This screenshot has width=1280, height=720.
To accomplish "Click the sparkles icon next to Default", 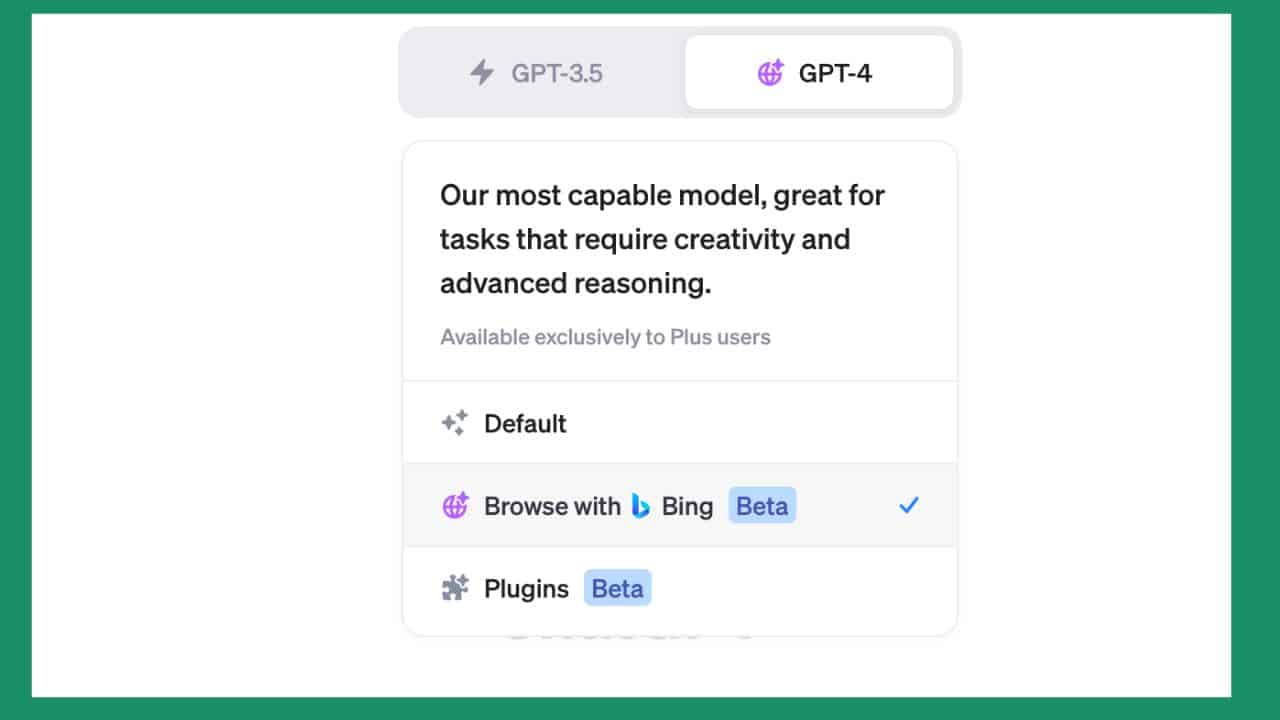I will pos(455,423).
